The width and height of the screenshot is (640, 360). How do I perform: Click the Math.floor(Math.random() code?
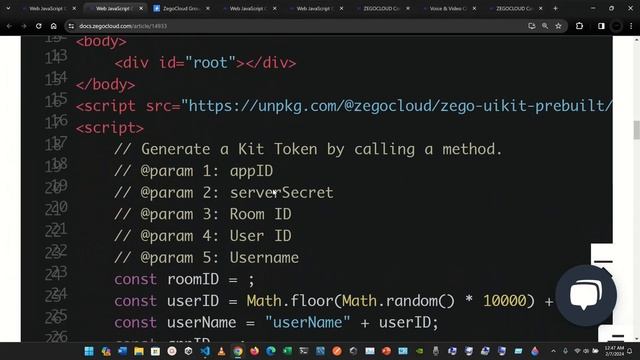point(350,301)
